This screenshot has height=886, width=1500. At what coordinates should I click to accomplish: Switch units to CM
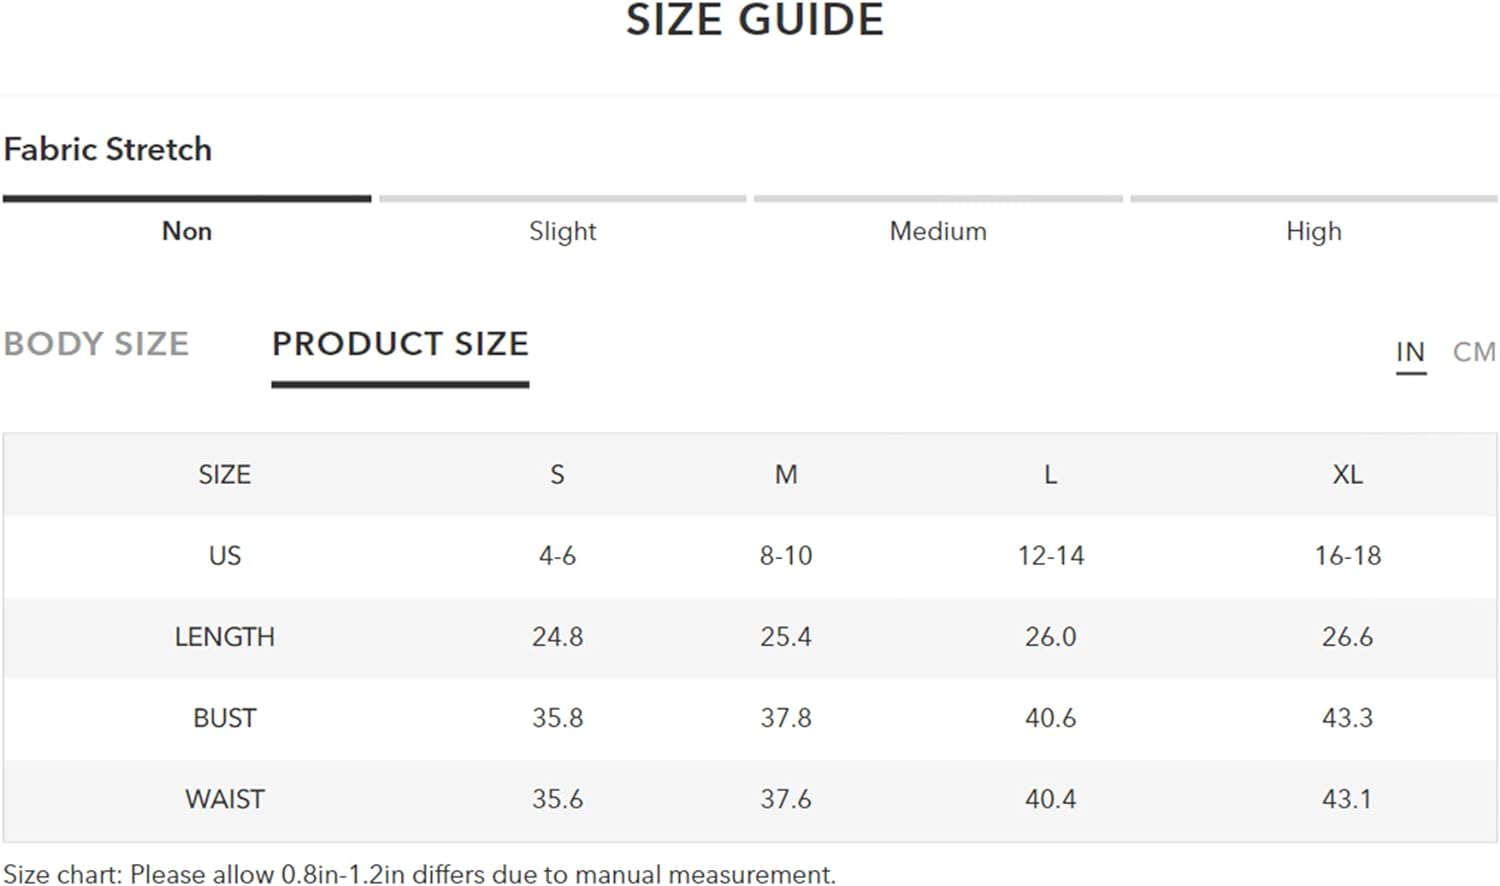pyautogui.click(x=1474, y=352)
